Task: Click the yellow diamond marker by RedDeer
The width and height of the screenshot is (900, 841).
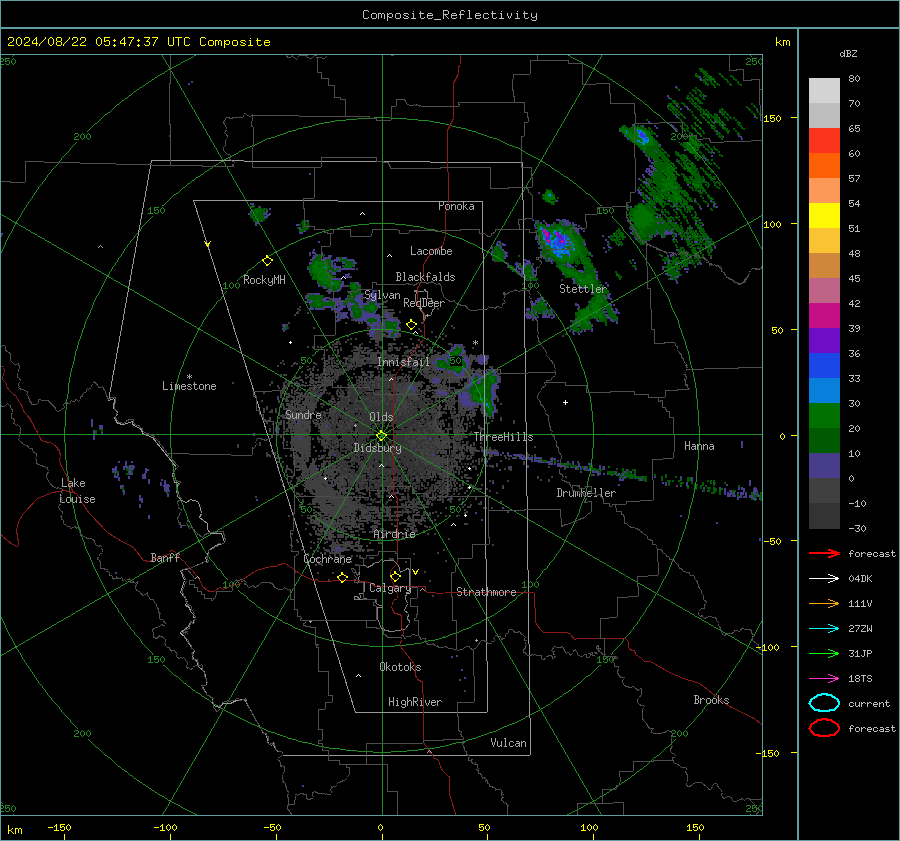Action: (411, 325)
